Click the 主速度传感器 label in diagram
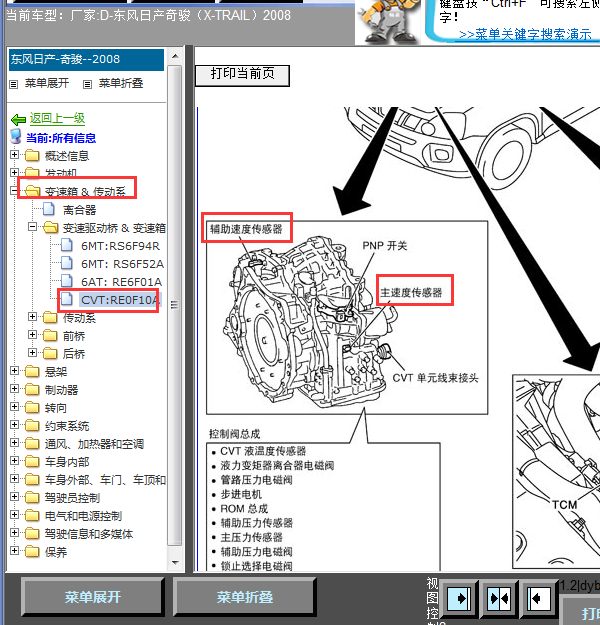This screenshot has width=600, height=625. point(411,292)
